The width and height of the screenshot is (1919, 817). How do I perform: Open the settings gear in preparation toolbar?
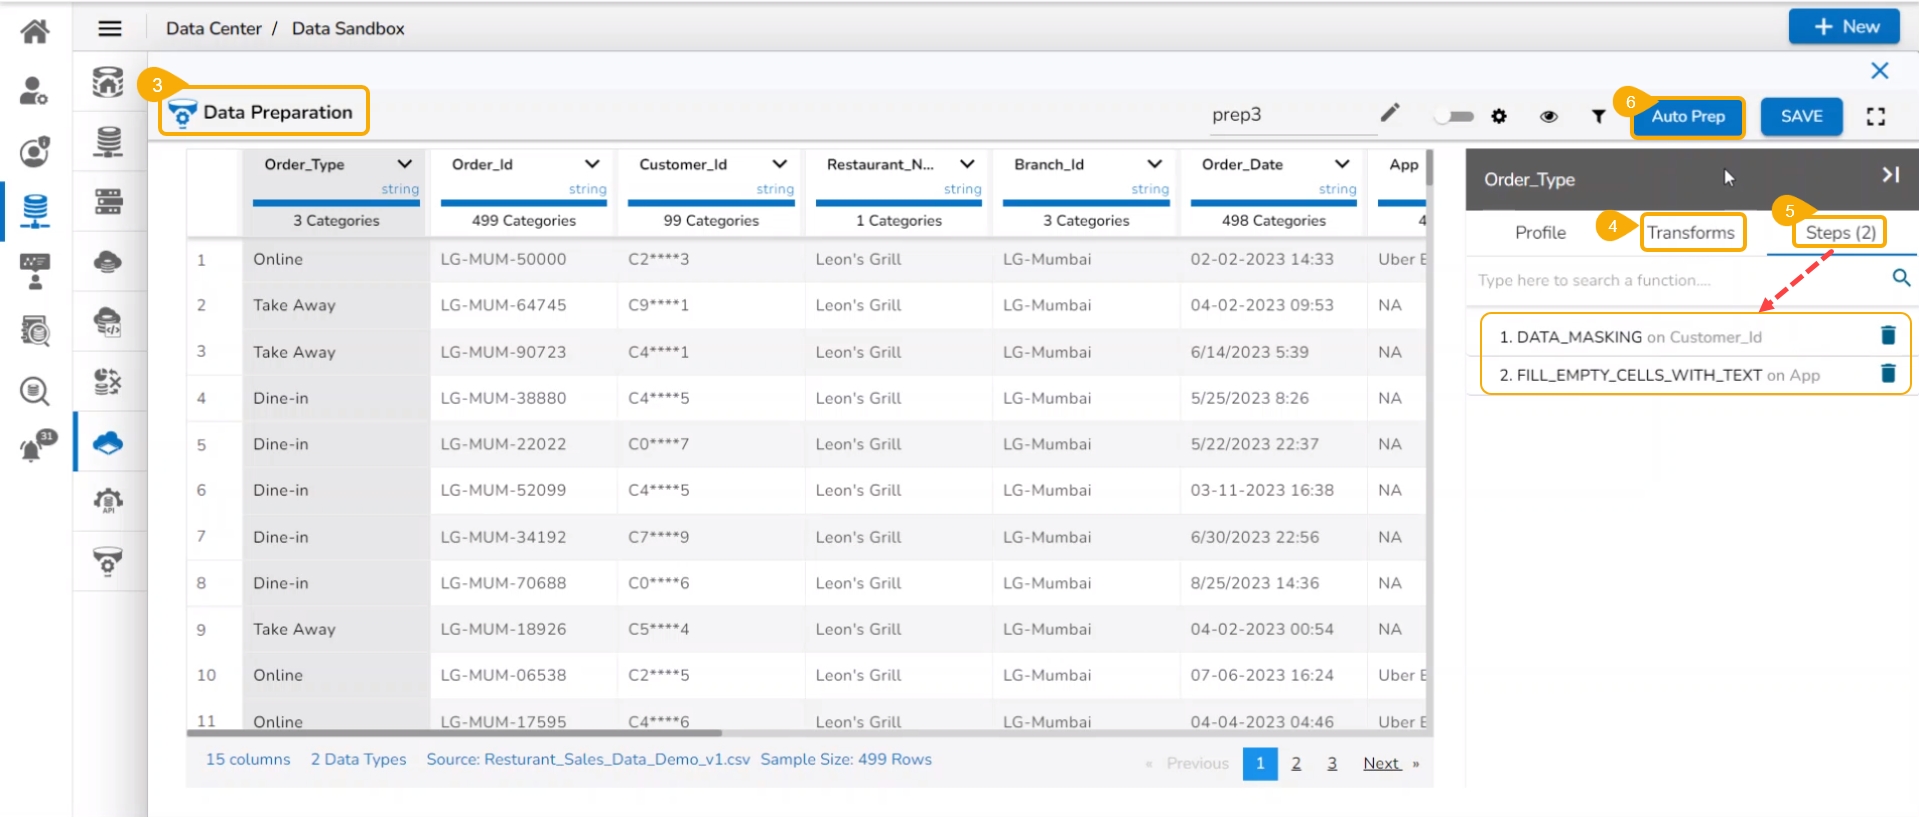pos(1498,116)
